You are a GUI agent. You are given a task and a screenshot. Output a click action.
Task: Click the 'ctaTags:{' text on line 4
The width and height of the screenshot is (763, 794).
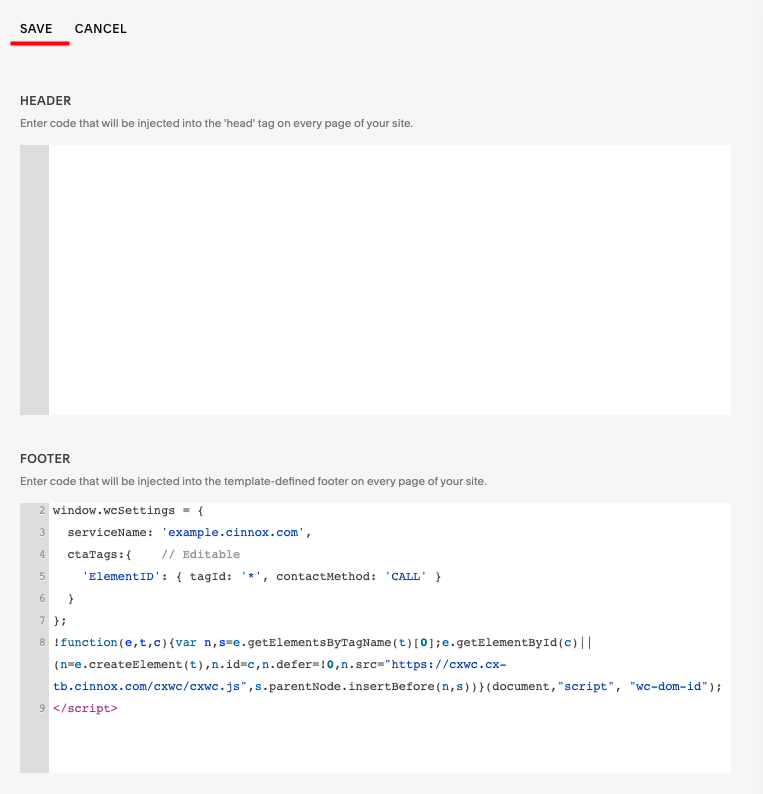point(99,554)
